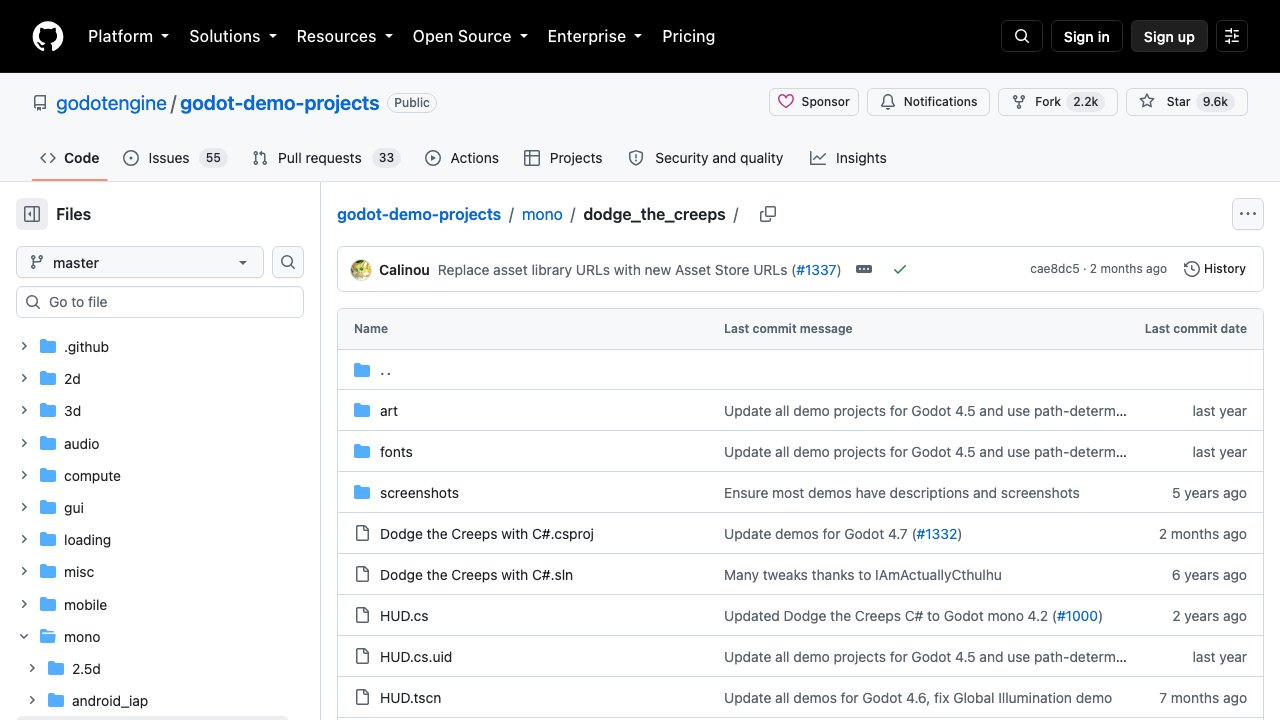Viewport: 1280px width, 720px height.
Task: Copy path icon next to dodge_the_creeps
Action: click(x=768, y=214)
